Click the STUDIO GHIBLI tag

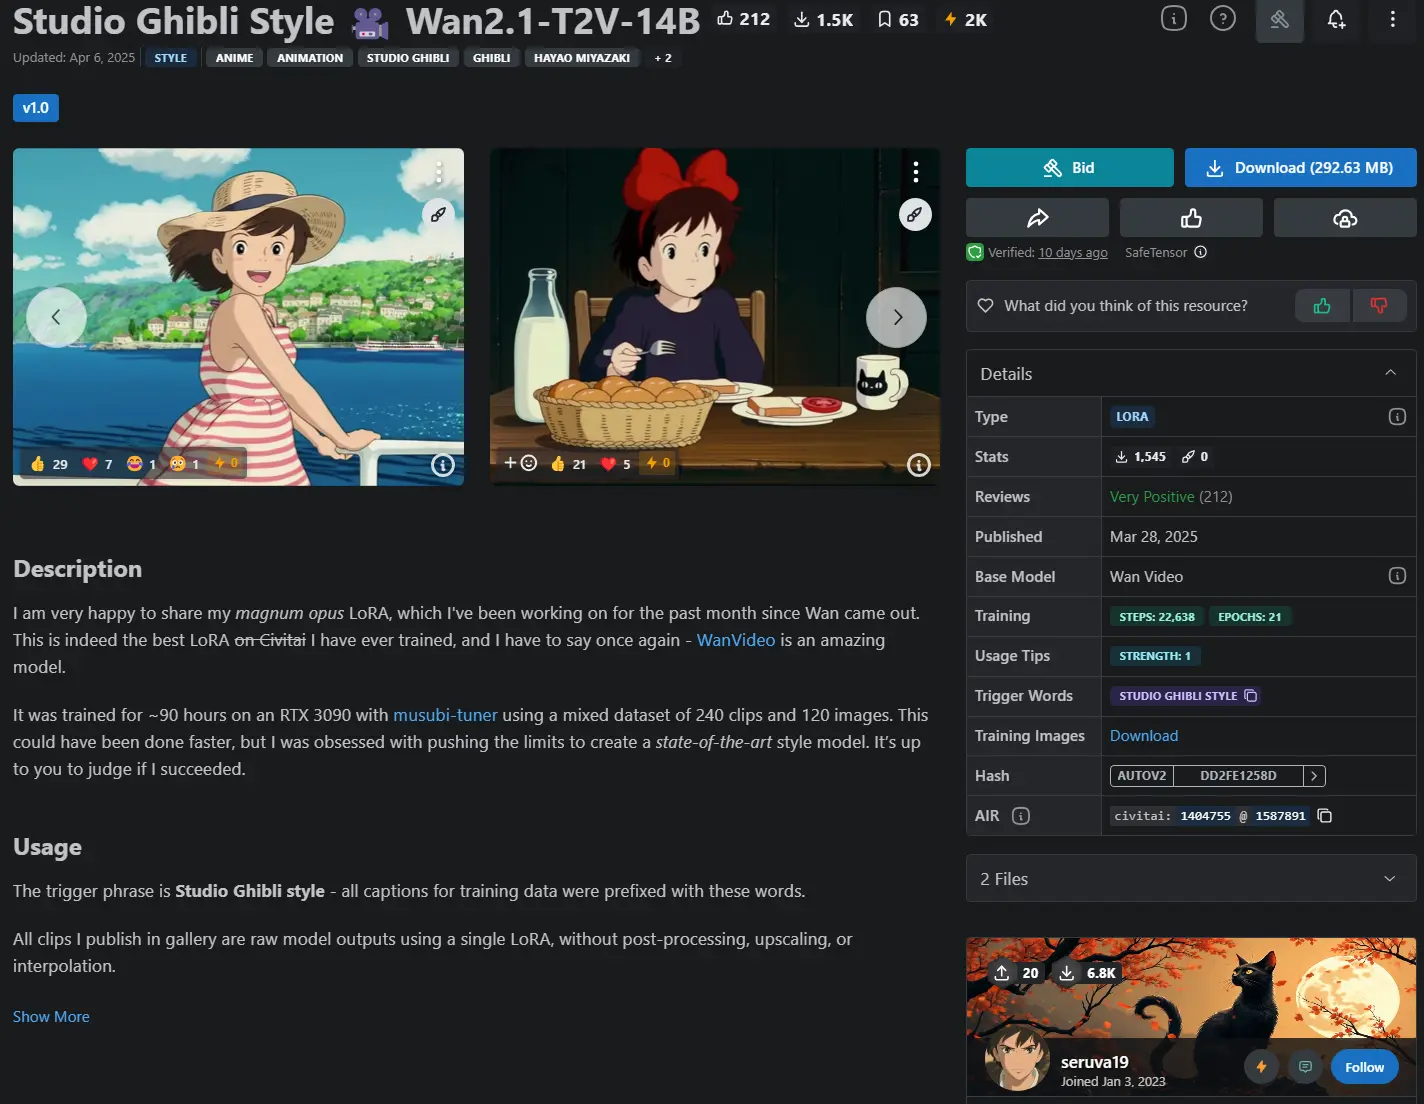(408, 58)
